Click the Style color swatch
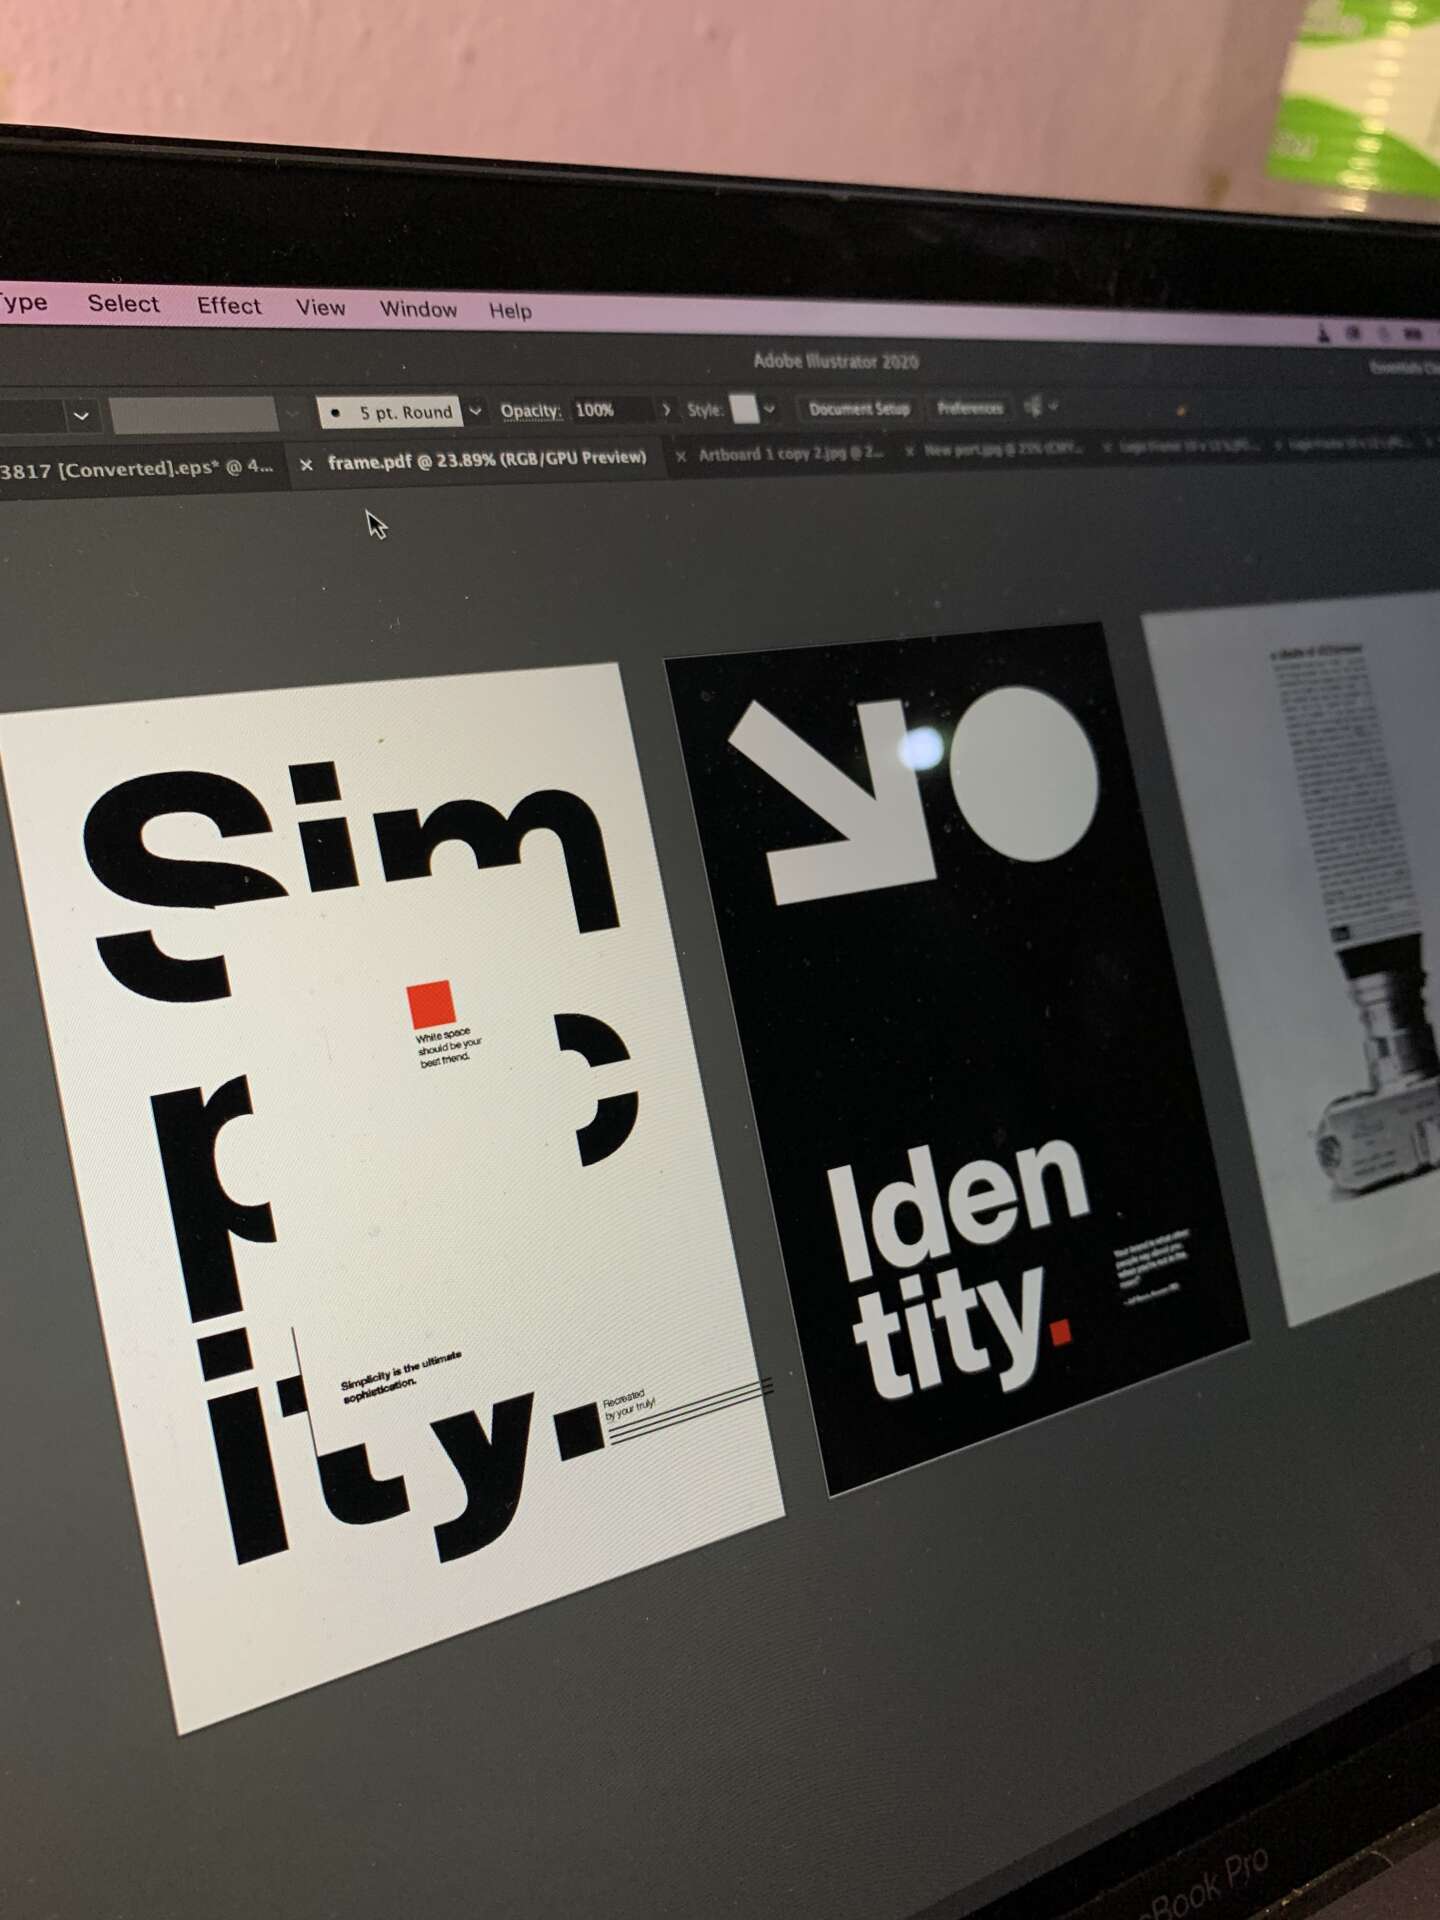This screenshot has width=1440, height=1920. 744,409
